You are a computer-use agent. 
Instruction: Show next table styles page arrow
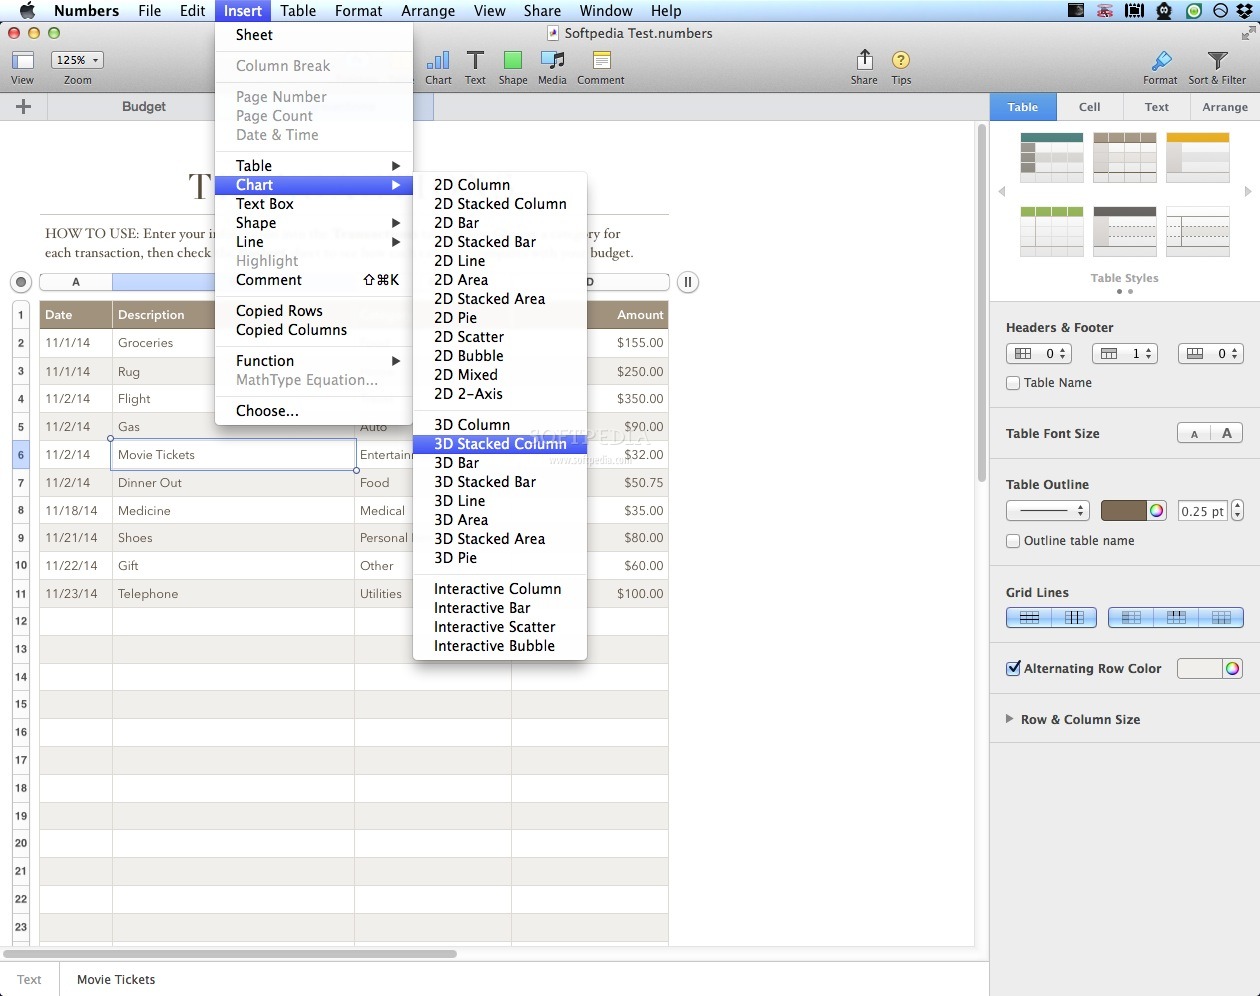click(x=1248, y=191)
